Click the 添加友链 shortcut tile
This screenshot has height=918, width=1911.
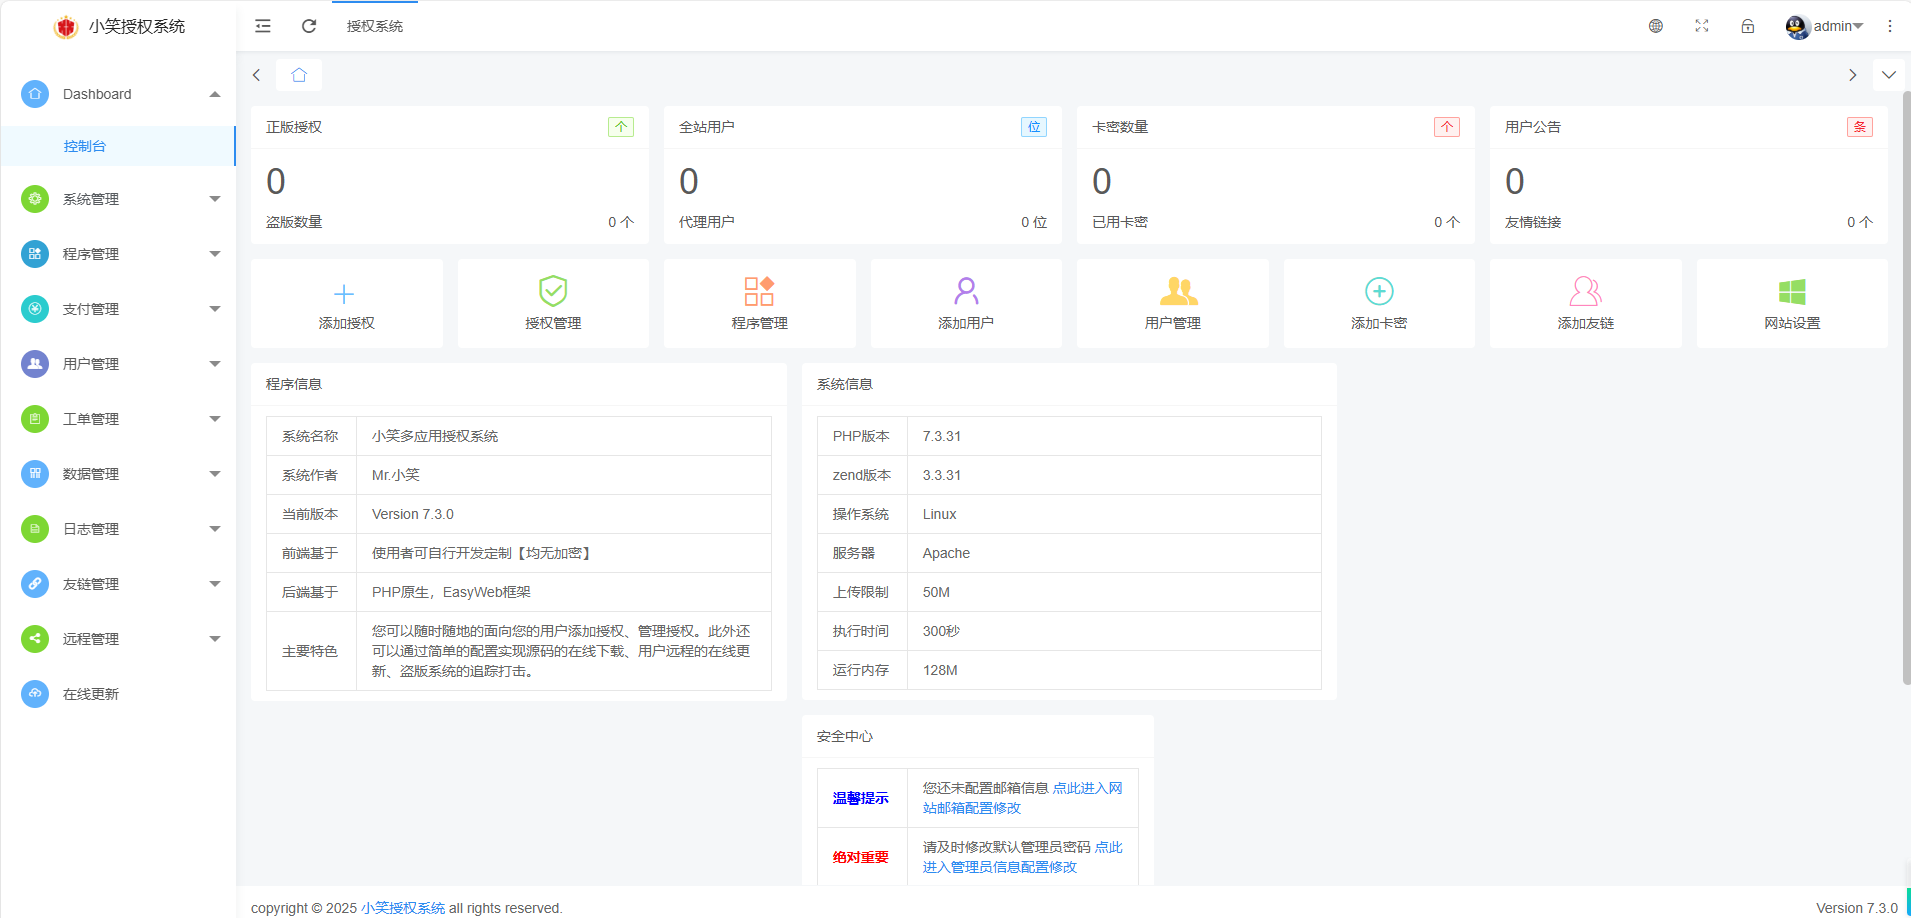(1585, 304)
